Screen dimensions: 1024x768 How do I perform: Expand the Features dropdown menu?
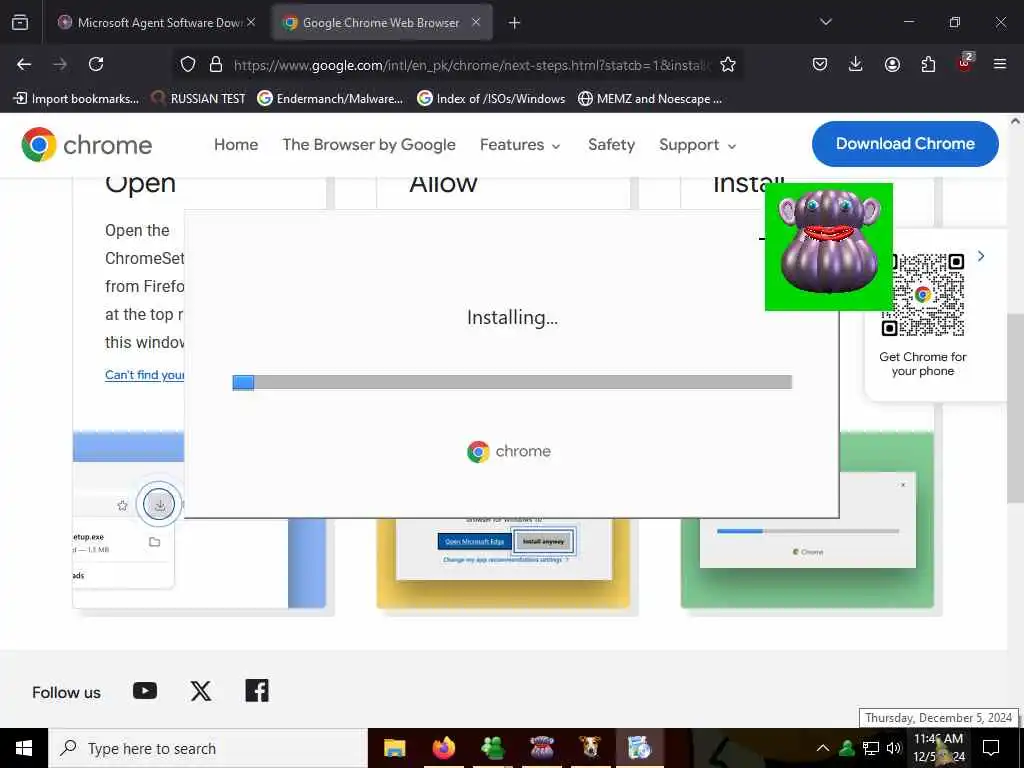click(520, 144)
